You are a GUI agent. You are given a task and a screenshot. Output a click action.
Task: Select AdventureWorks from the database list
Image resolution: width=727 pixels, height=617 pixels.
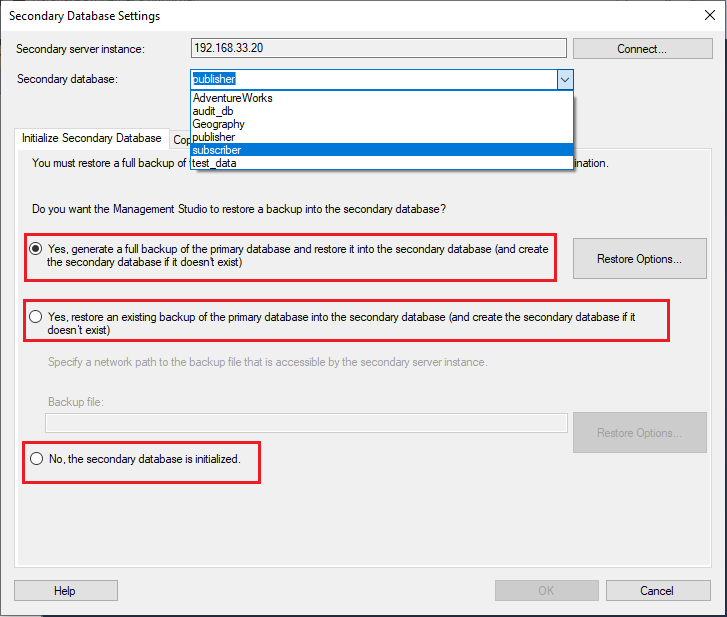point(233,98)
